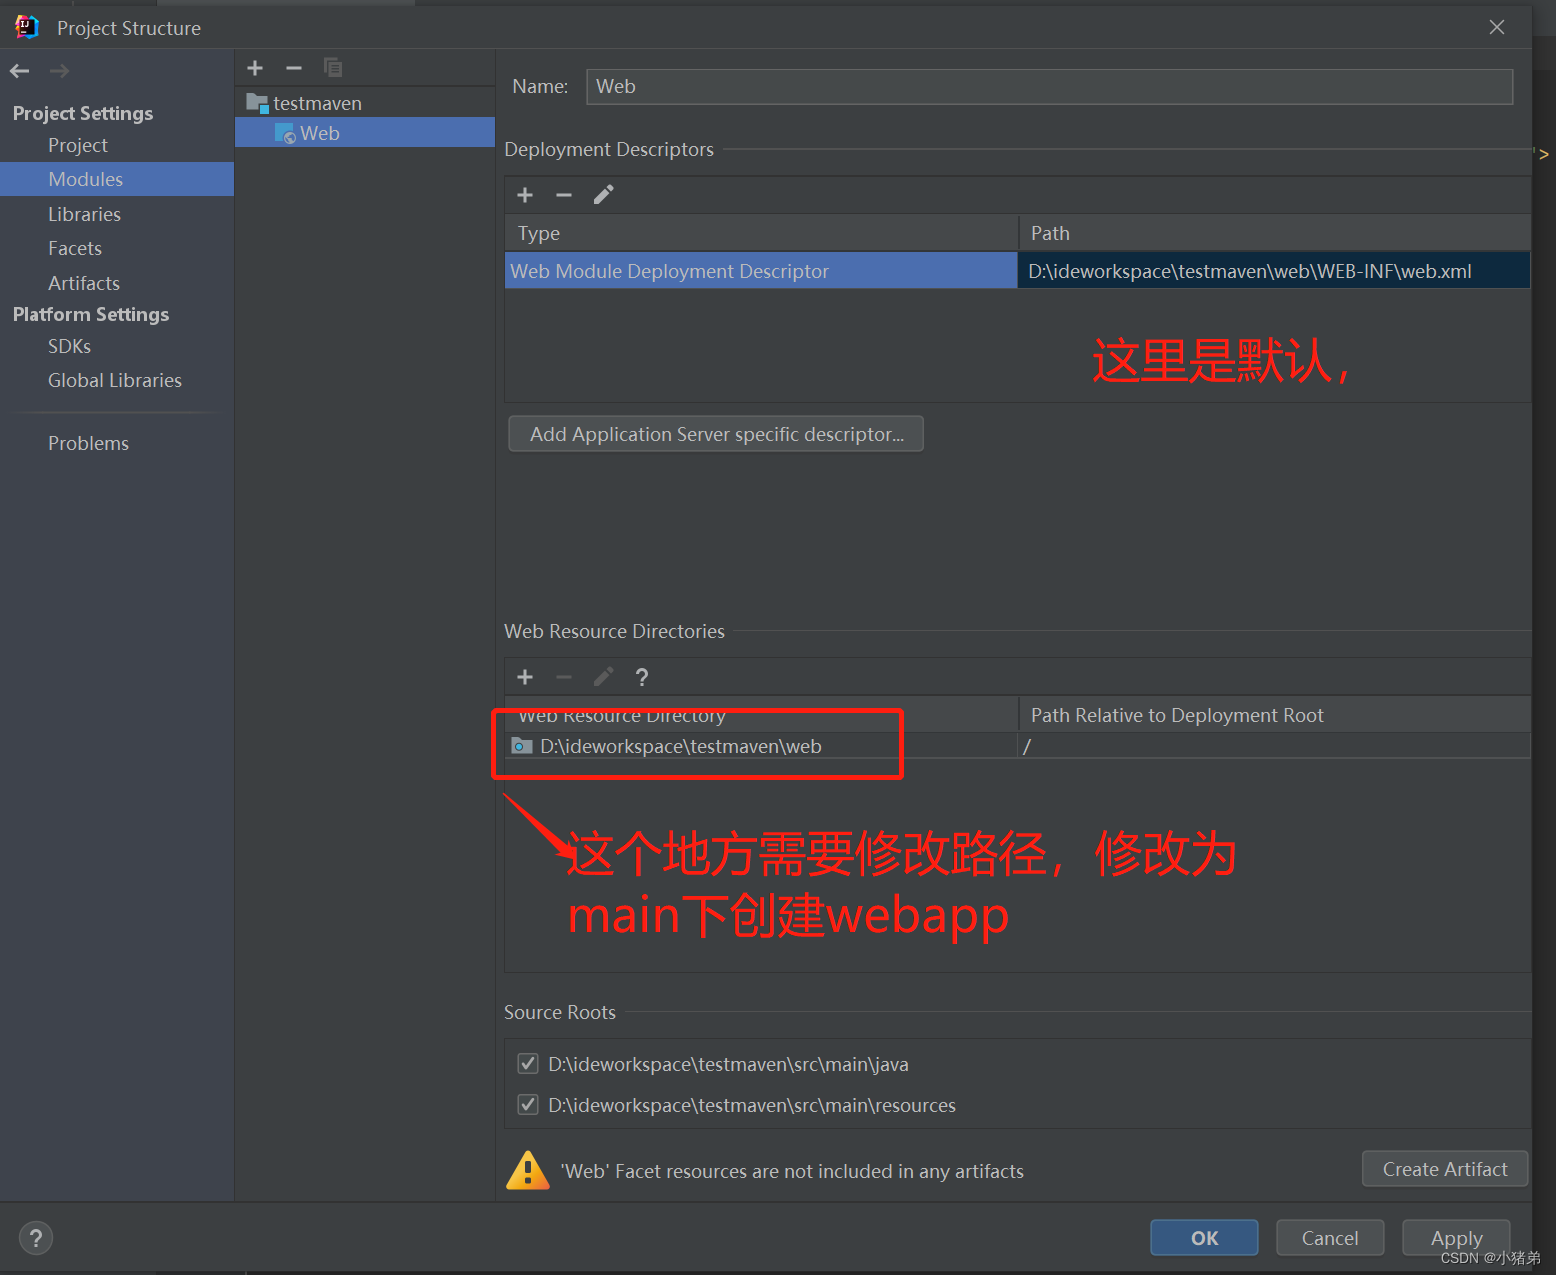This screenshot has height=1275, width=1556.
Task: Click Path Relative to Deployment Root header
Action: click(x=1274, y=715)
